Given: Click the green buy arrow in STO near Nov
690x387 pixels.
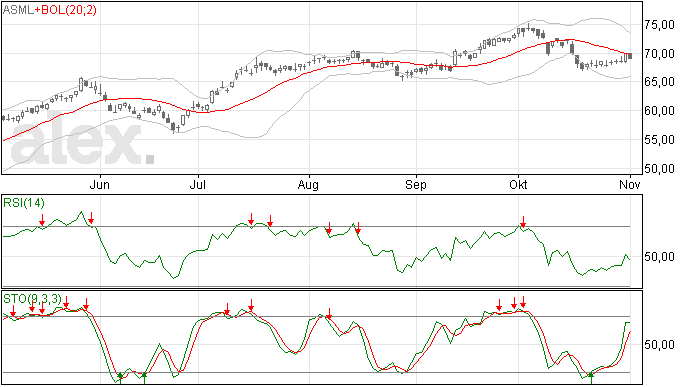Looking at the screenshot, I should click(591, 378).
